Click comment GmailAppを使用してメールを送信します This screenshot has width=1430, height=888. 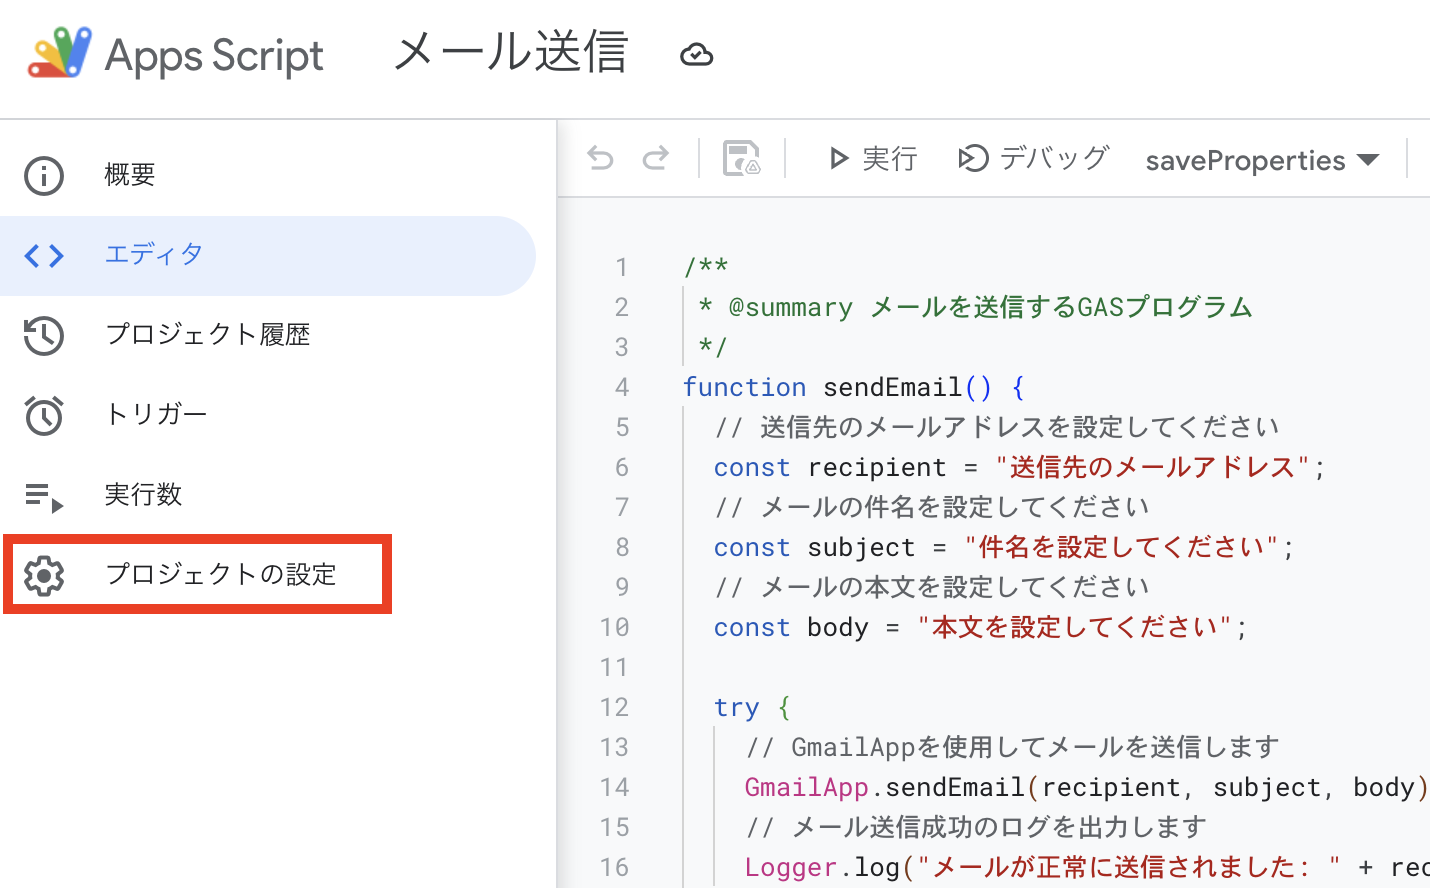tap(1013, 747)
